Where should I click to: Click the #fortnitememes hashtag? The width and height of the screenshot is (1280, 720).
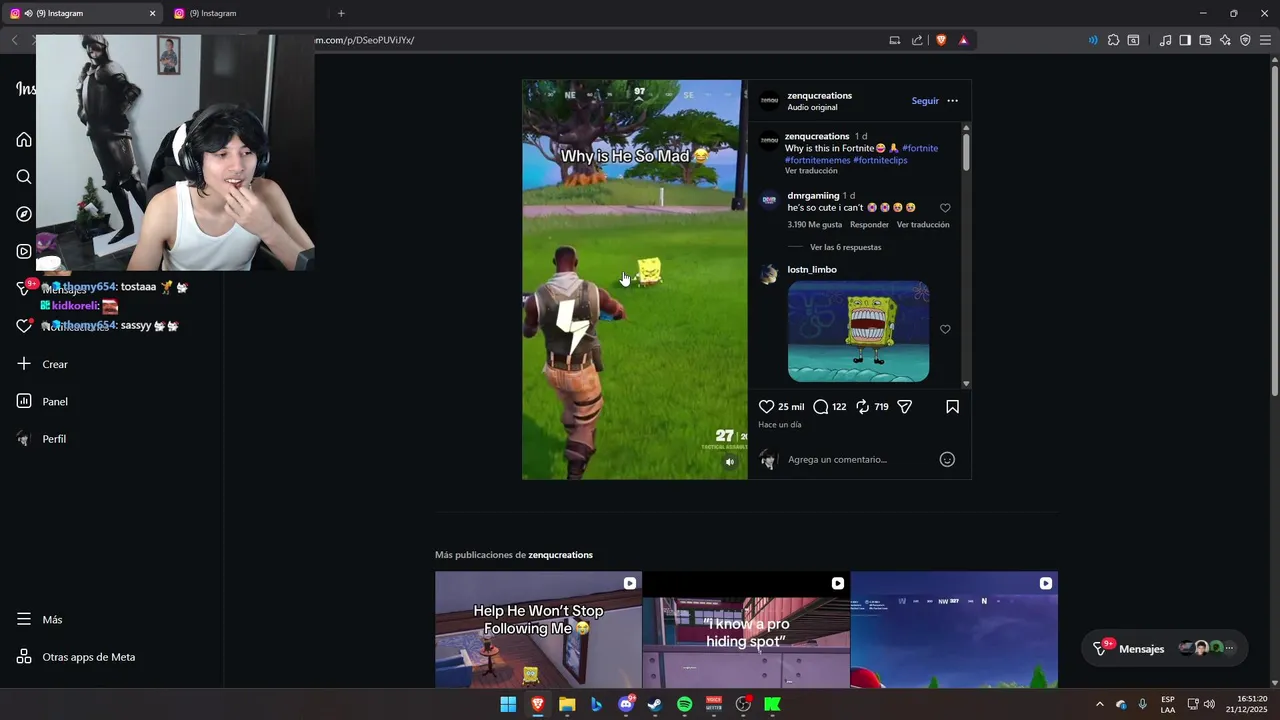point(817,160)
